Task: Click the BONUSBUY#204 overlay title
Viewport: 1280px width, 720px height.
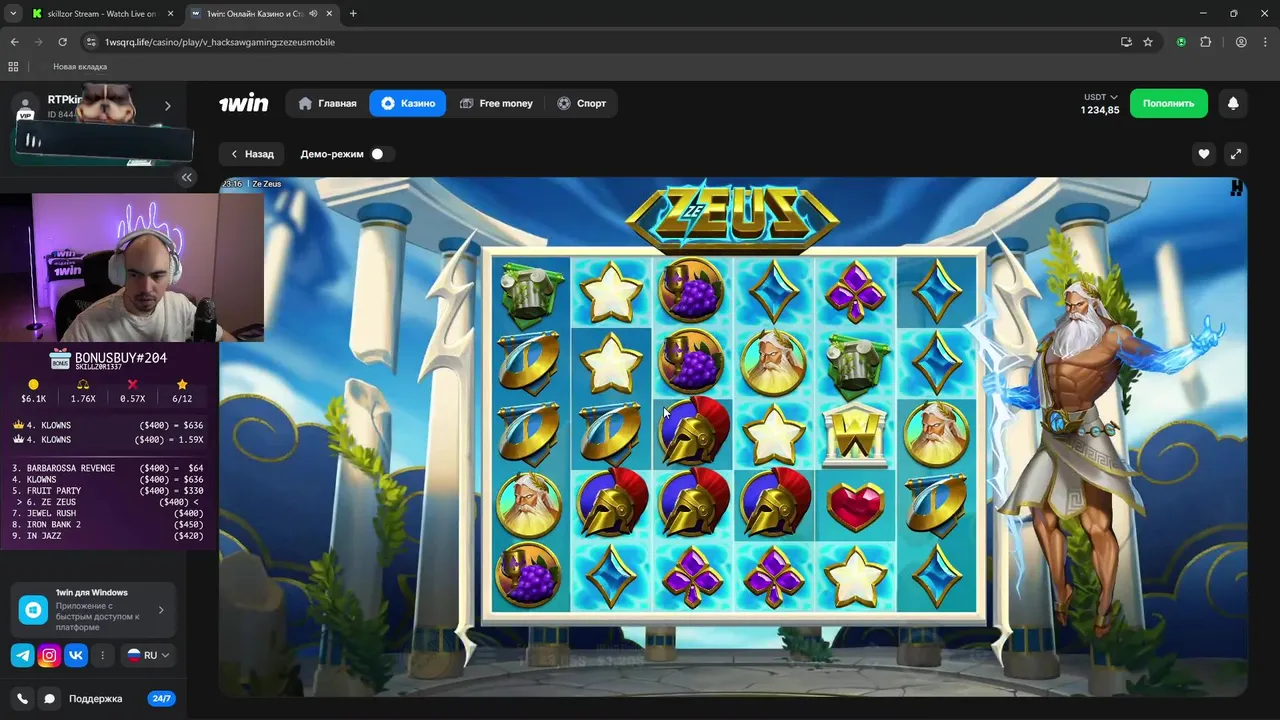Action: pos(120,358)
